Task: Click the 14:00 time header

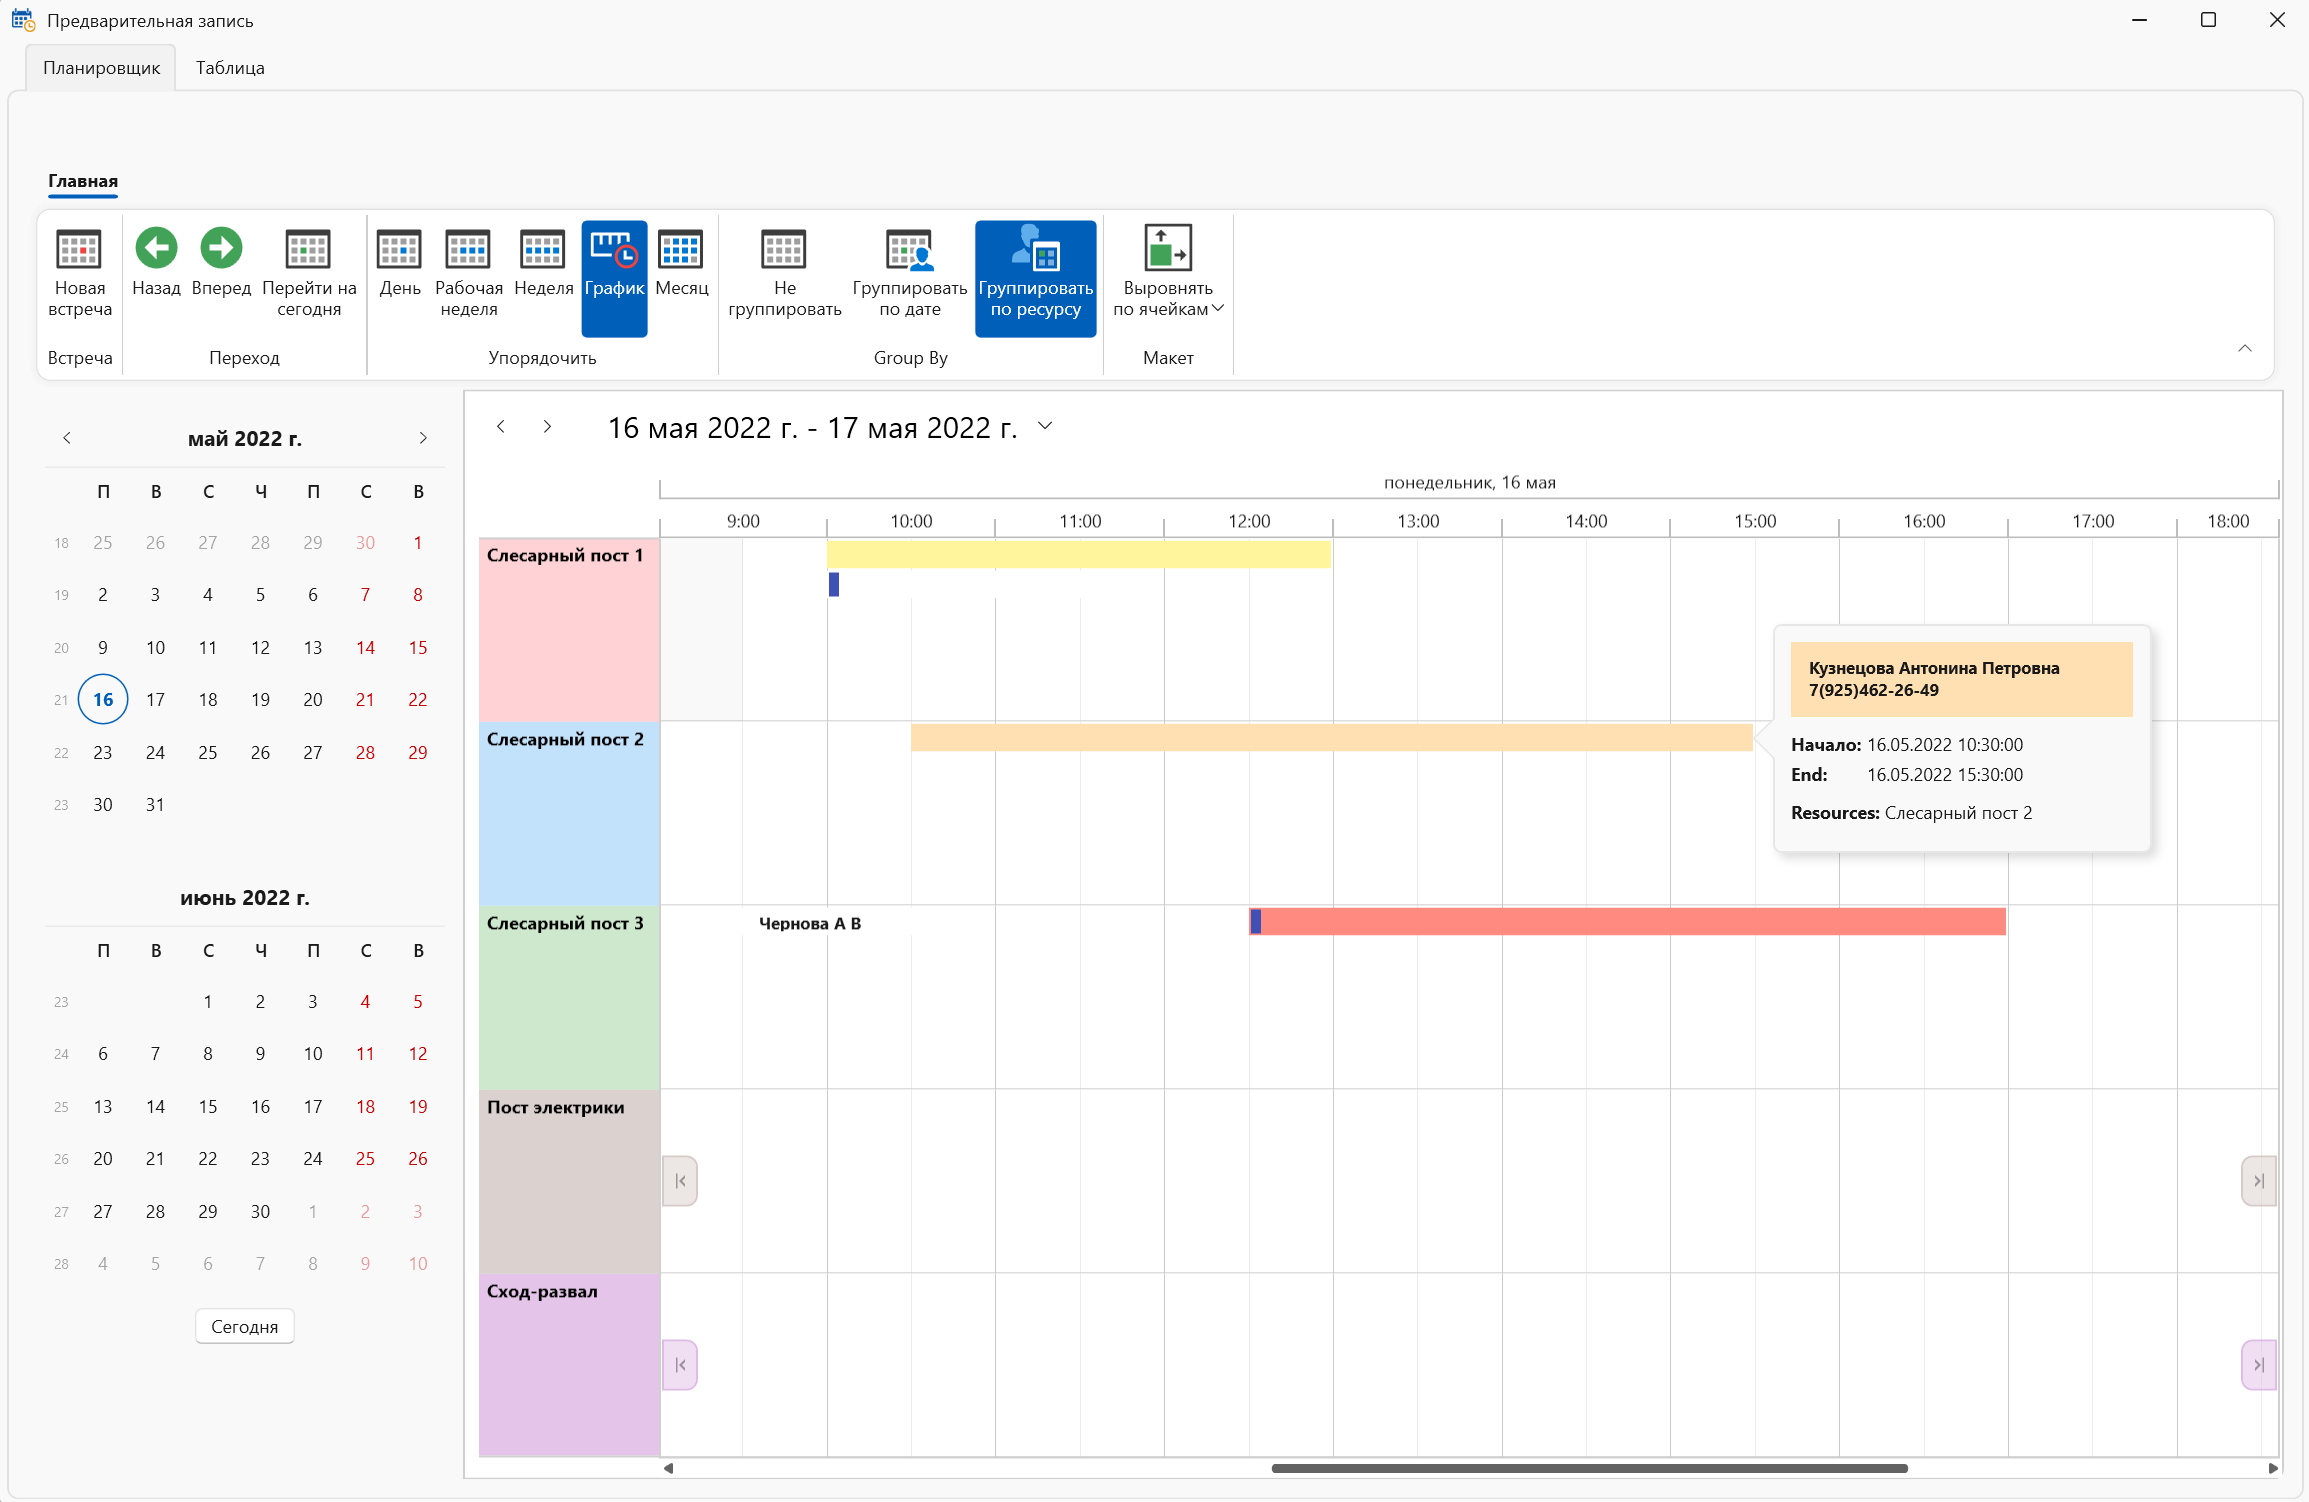Action: [x=1586, y=521]
